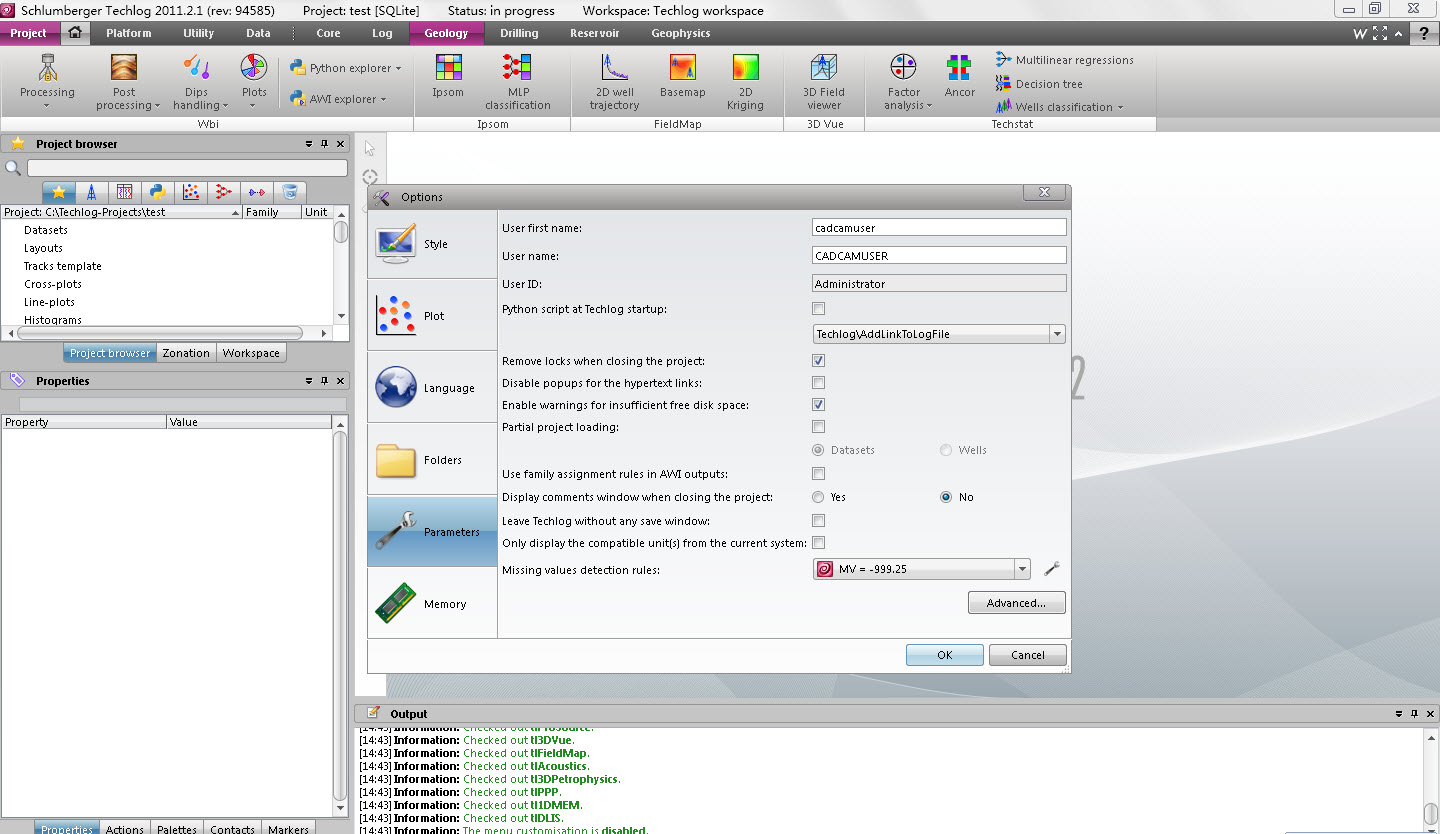
Task: Select the log layout filter icon in Project browser
Action: tap(124, 192)
